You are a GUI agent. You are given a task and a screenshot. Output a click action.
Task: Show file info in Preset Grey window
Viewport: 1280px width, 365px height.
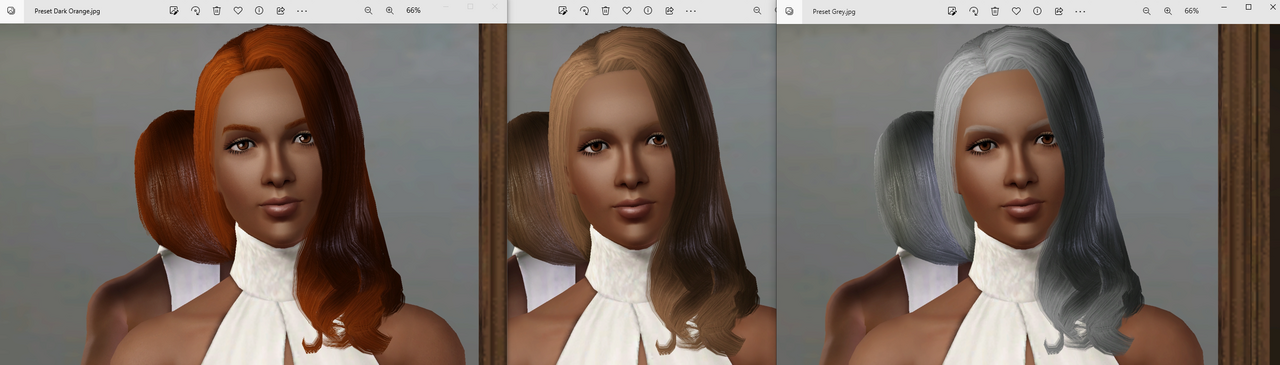pos(1037,10)
